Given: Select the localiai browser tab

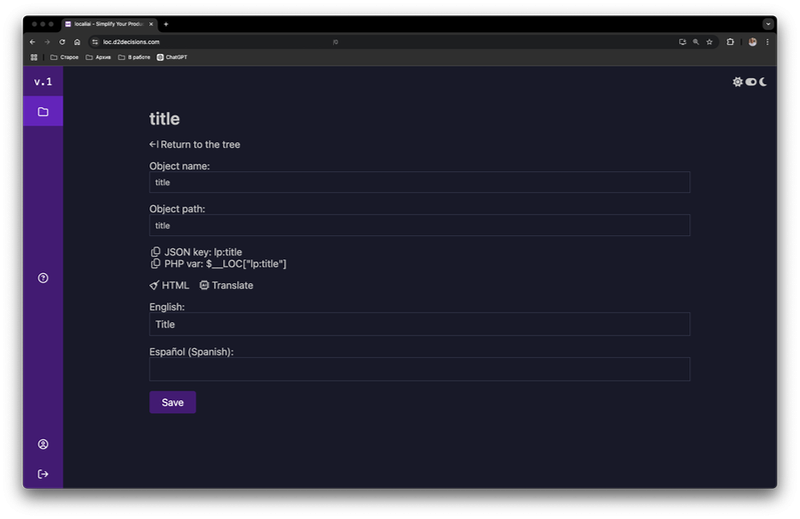Looking at the screenshot, I should tap(108, 24).
